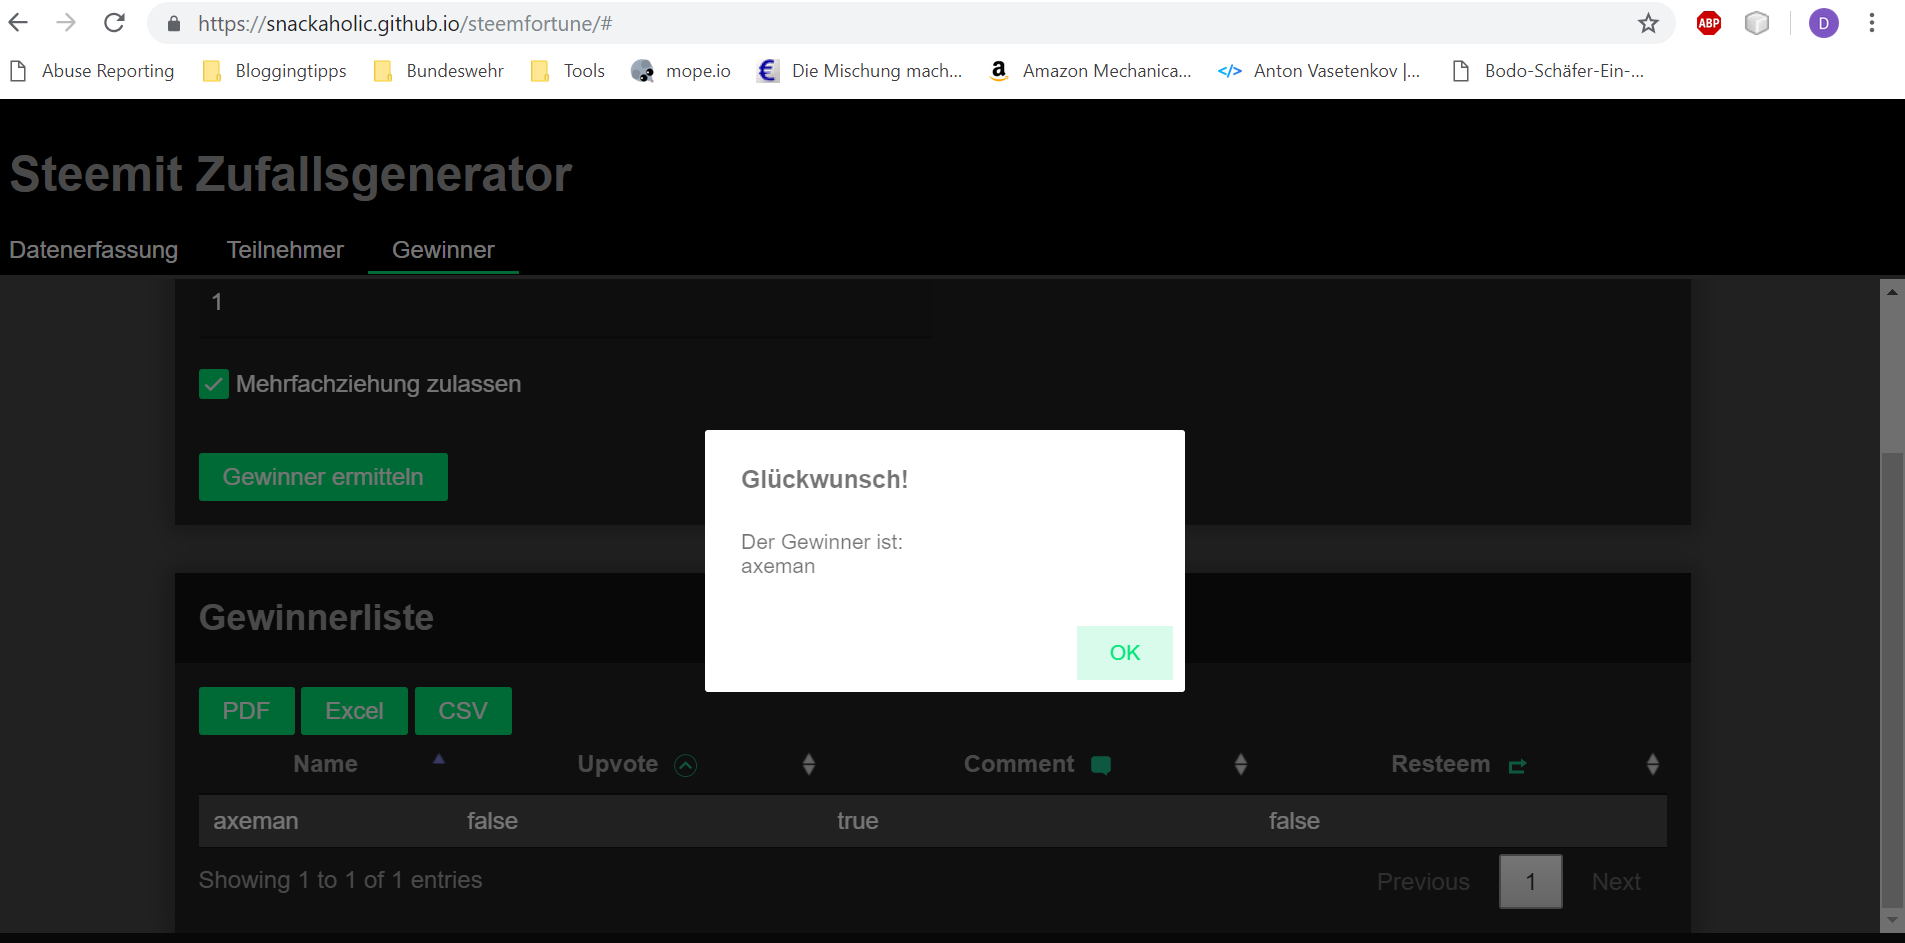Click the page scrollbar down arrow
The height and width of the screenshot is (943, 1905).
1892,920
